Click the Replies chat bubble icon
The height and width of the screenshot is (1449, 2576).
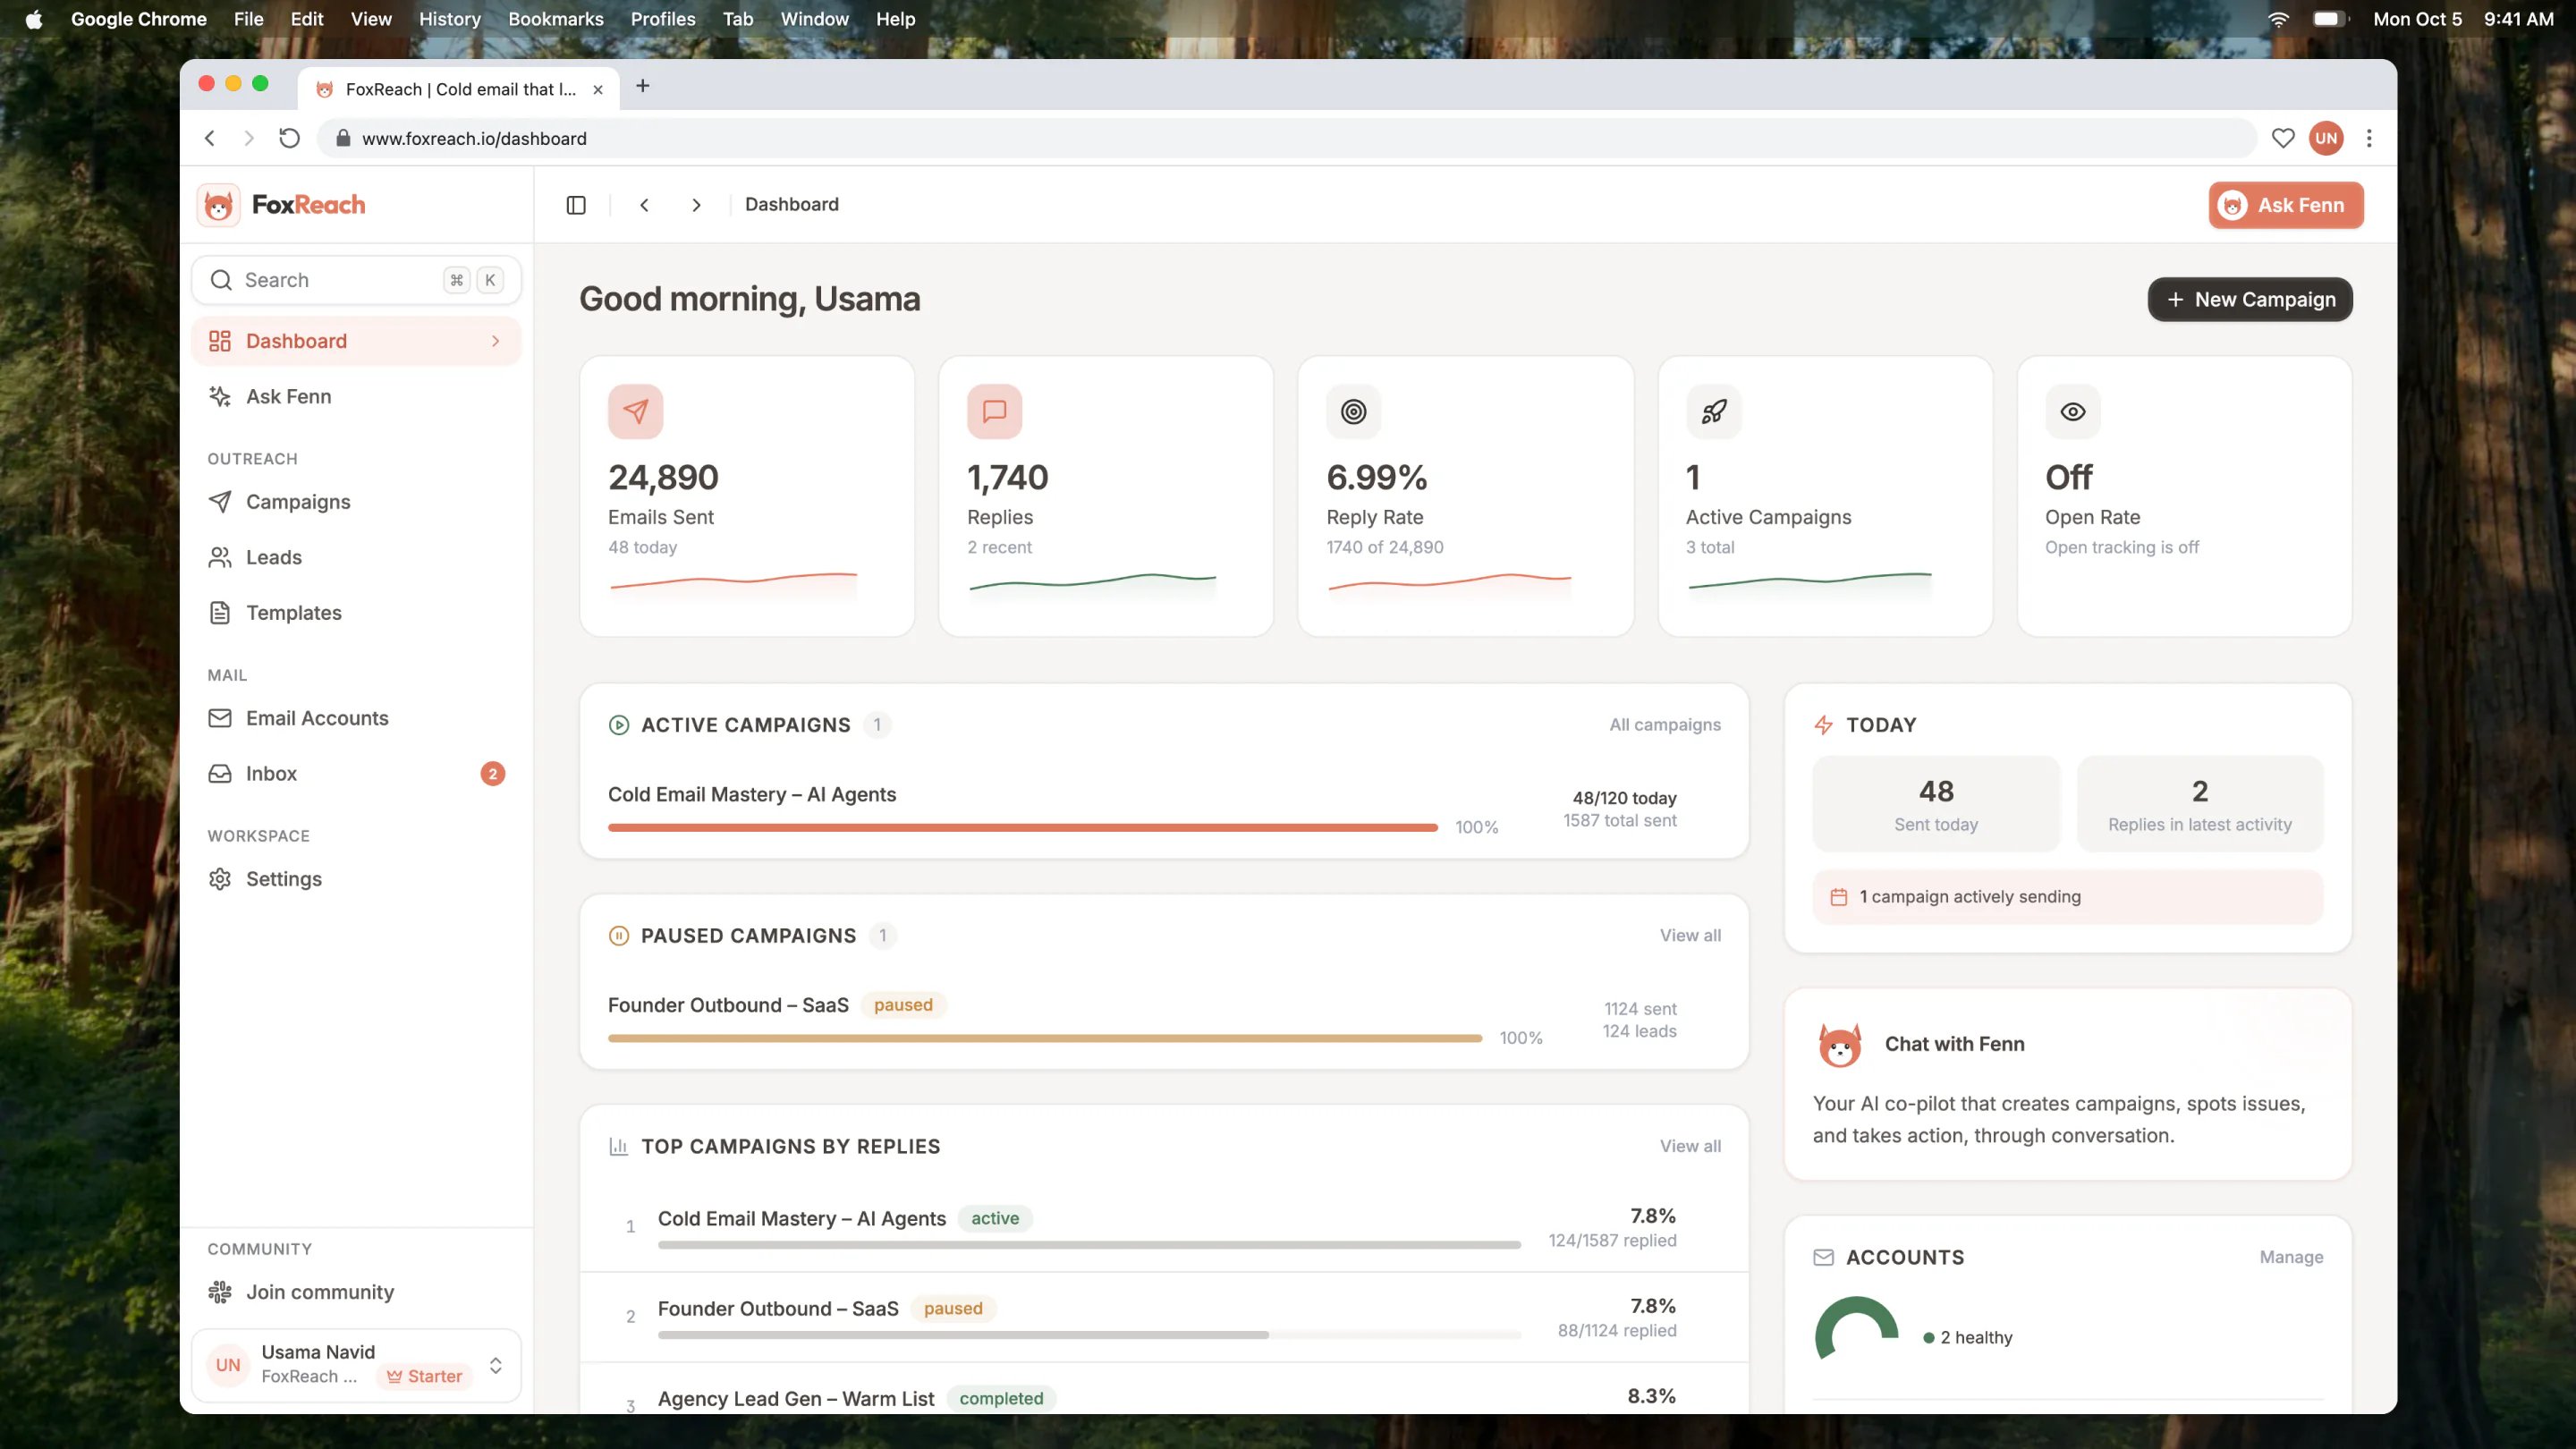(x=994, y=411)
